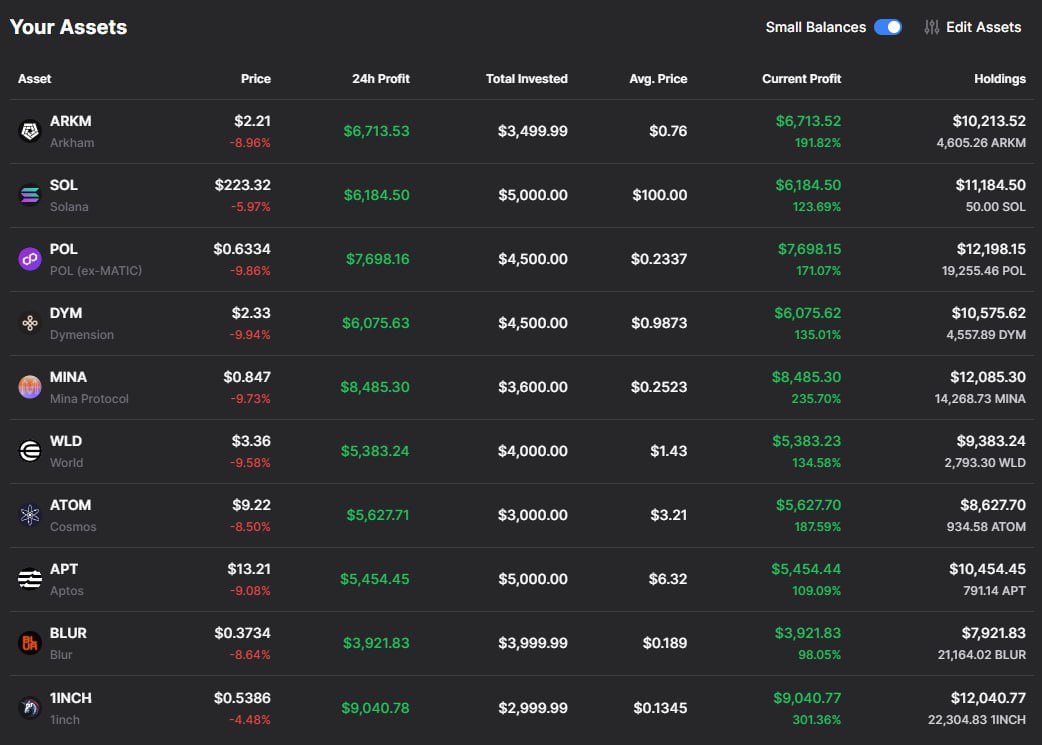Viewport: 1042px width, 745px height.
Task: Click the Edit Assets sliders icon
Action: click(x=932, y=27)
